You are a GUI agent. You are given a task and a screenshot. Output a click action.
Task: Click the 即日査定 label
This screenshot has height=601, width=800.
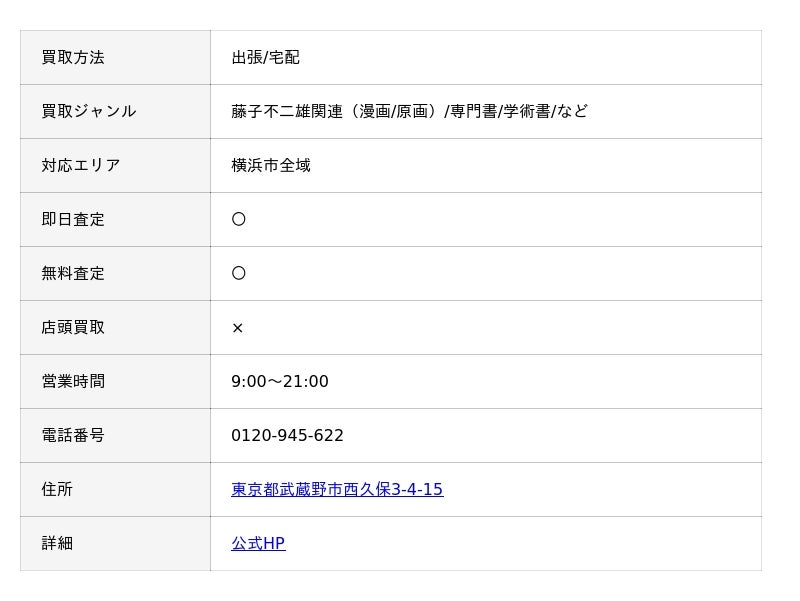(x=73, y=219)
